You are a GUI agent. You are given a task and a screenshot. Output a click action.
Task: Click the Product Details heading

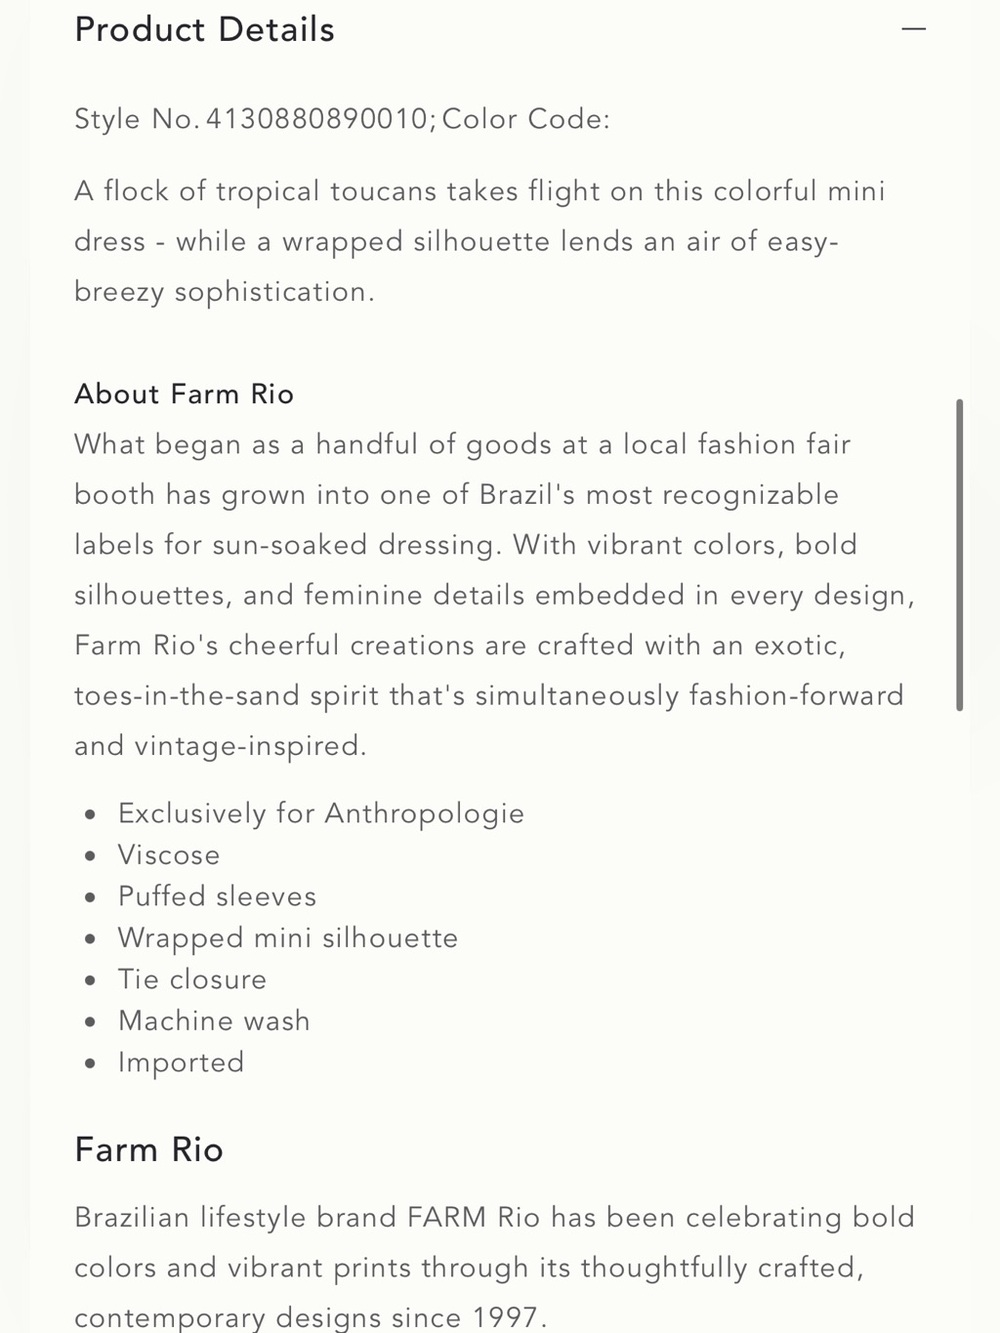[204, 29]
